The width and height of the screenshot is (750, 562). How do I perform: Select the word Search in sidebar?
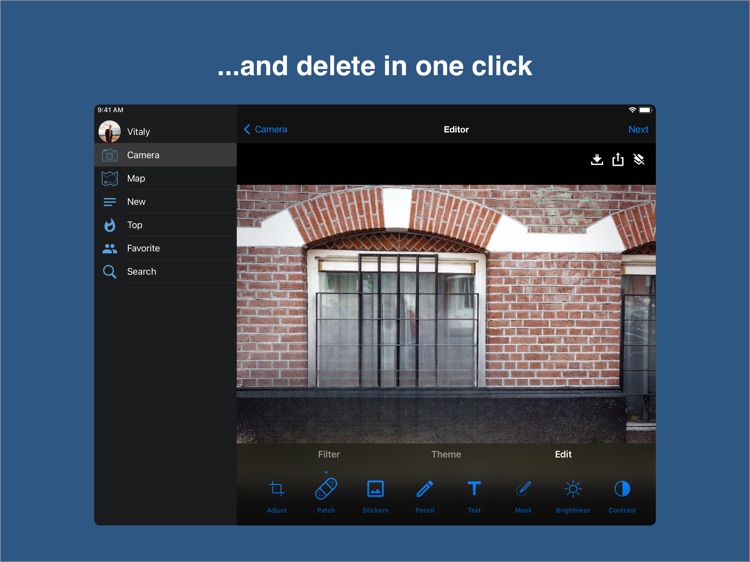tap(141, 272)
